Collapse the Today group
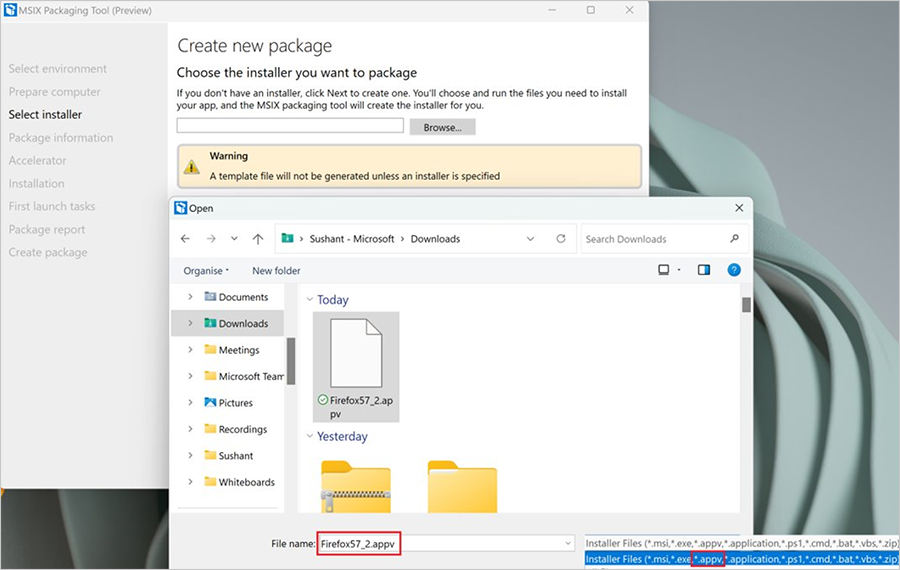 [x=309, y=300]
